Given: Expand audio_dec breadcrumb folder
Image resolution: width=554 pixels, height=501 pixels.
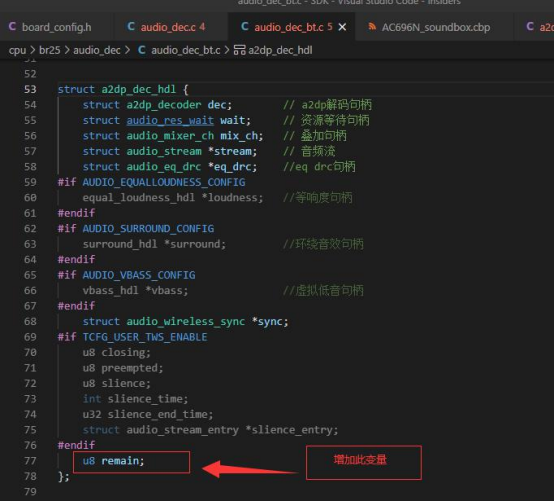Looking at the screenshot, I should pyautogui.click(x=97, y=51).
